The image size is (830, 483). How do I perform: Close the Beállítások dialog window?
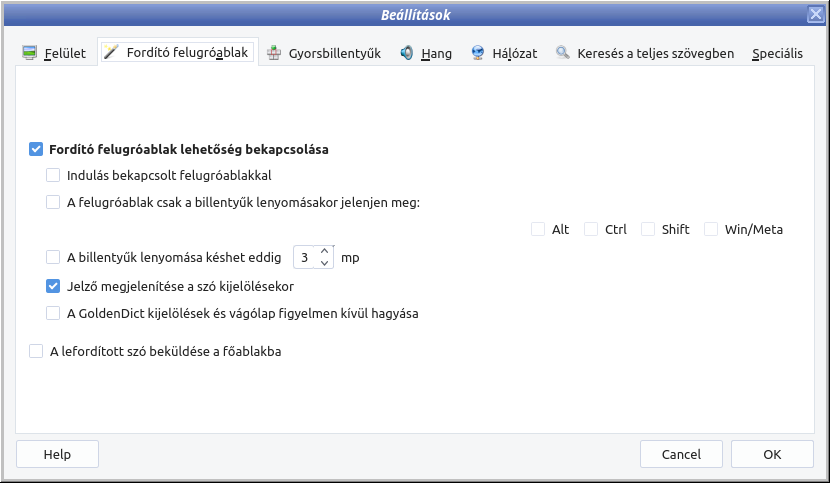tap(816, 14)
